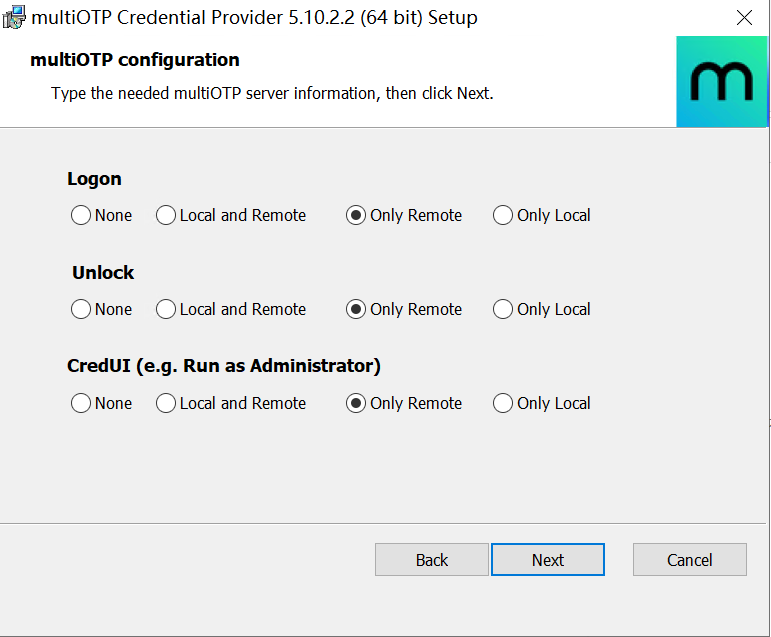Click the CredUI (e.g. Run as Administrator) heading
Image resolution: width=771 pixels, height=637 pixels.
pyautogui.click(x=224, y=366)
